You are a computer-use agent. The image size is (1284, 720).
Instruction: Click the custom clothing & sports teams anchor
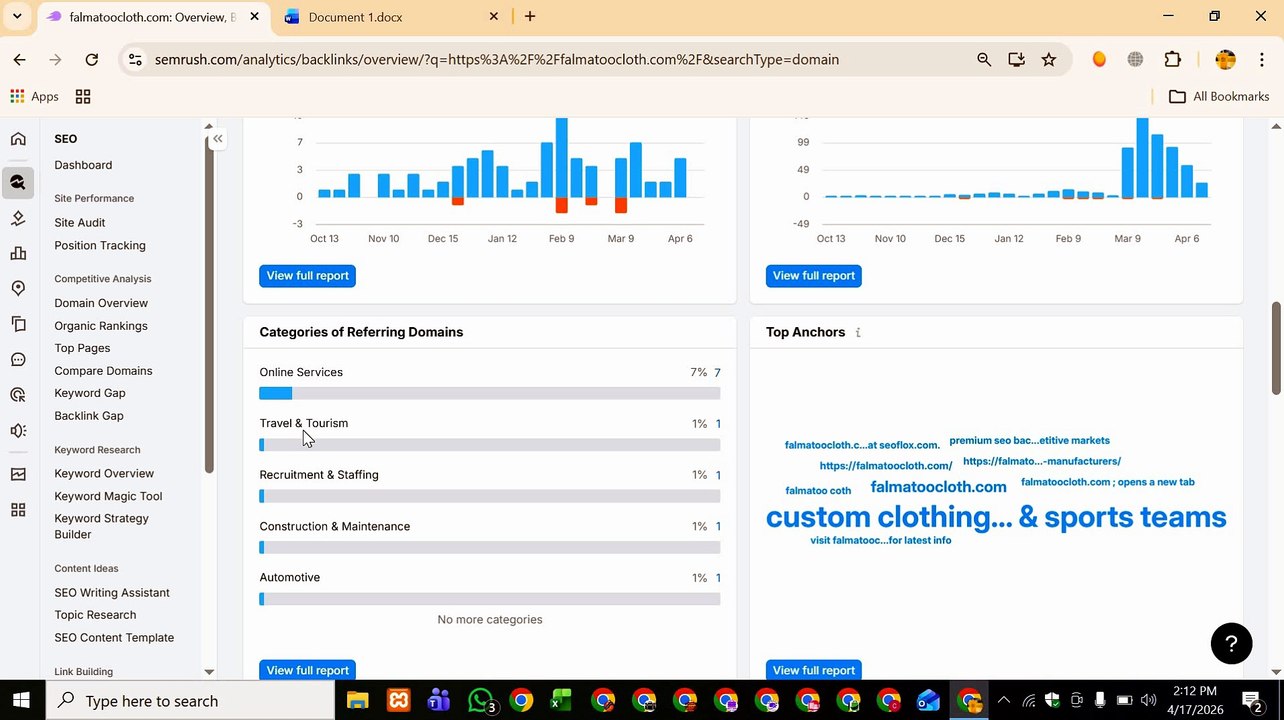(x=996, y=517)
